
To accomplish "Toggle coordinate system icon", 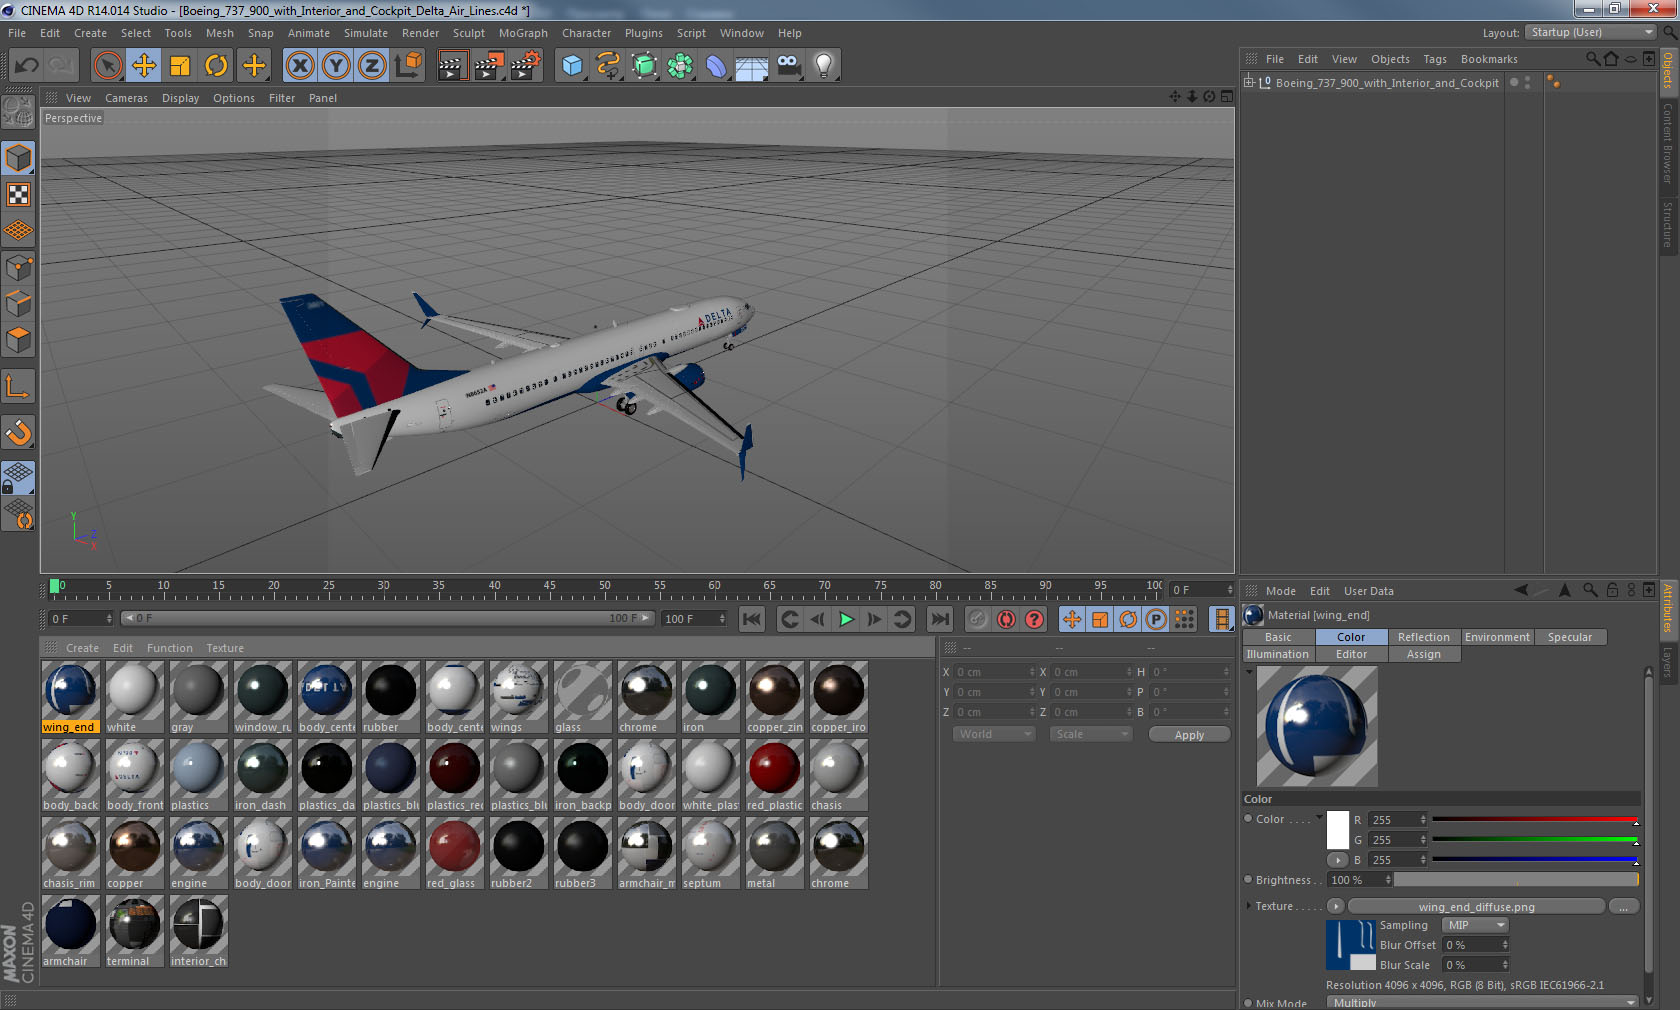I will pyautogui.click(x=408, y=66).
